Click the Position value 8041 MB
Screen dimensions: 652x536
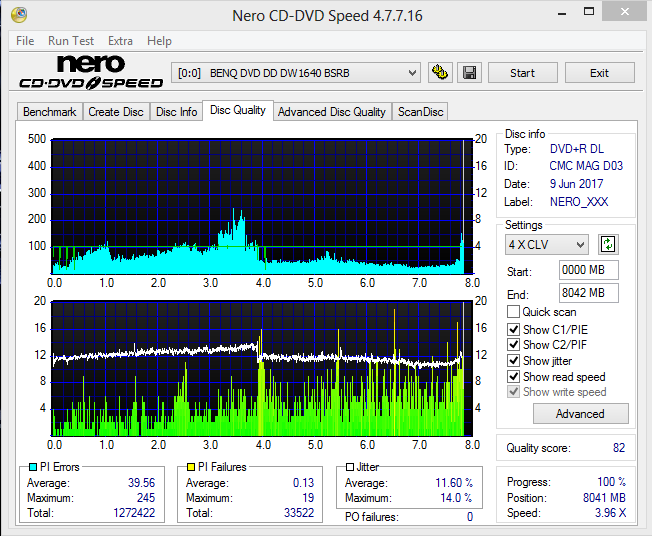604,497
